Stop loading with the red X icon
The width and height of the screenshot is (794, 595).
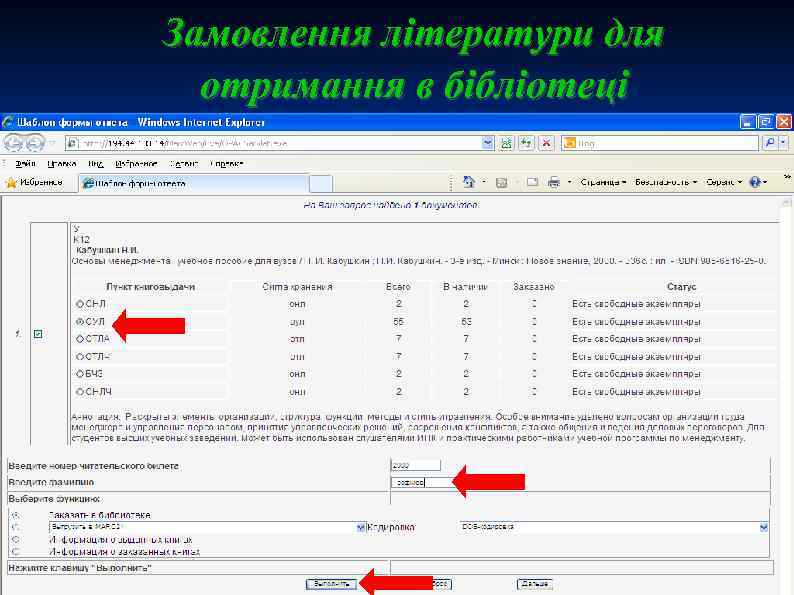tap(546, 143)
